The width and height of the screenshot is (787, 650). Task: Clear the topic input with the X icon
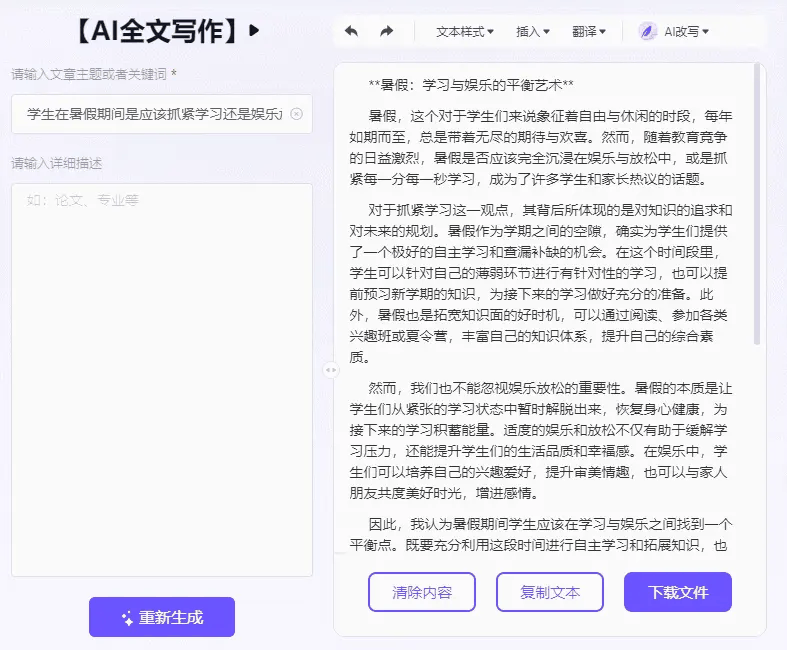tap(297, 114)
